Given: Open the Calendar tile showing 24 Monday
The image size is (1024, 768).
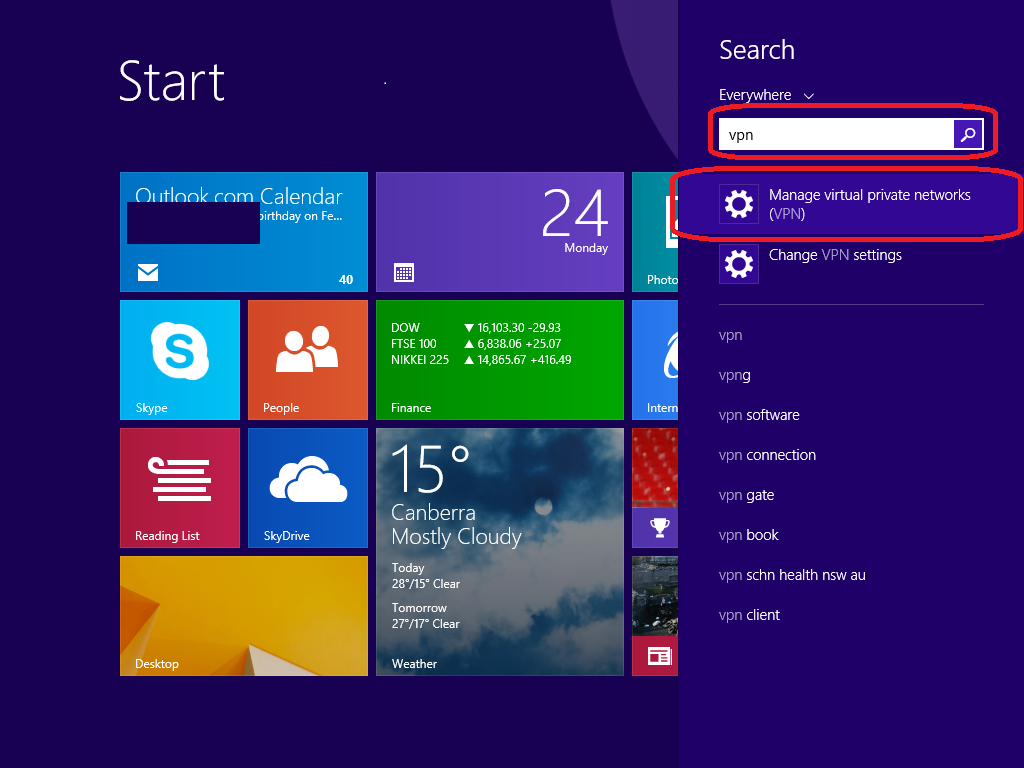Looking at the screenshot, I should pos(500,232).
